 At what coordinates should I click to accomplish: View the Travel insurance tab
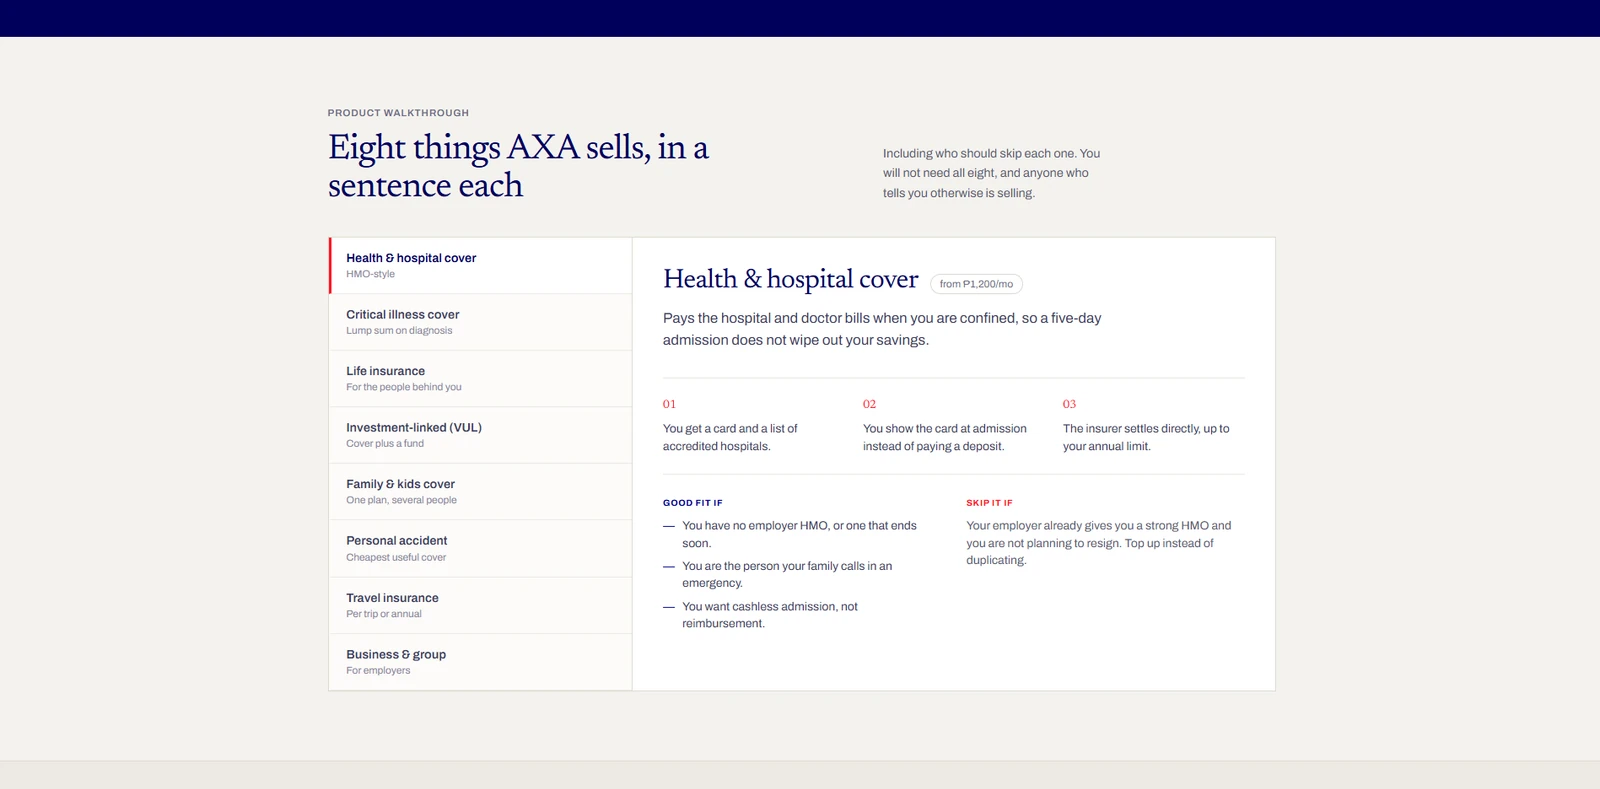[x=480, y=605]
